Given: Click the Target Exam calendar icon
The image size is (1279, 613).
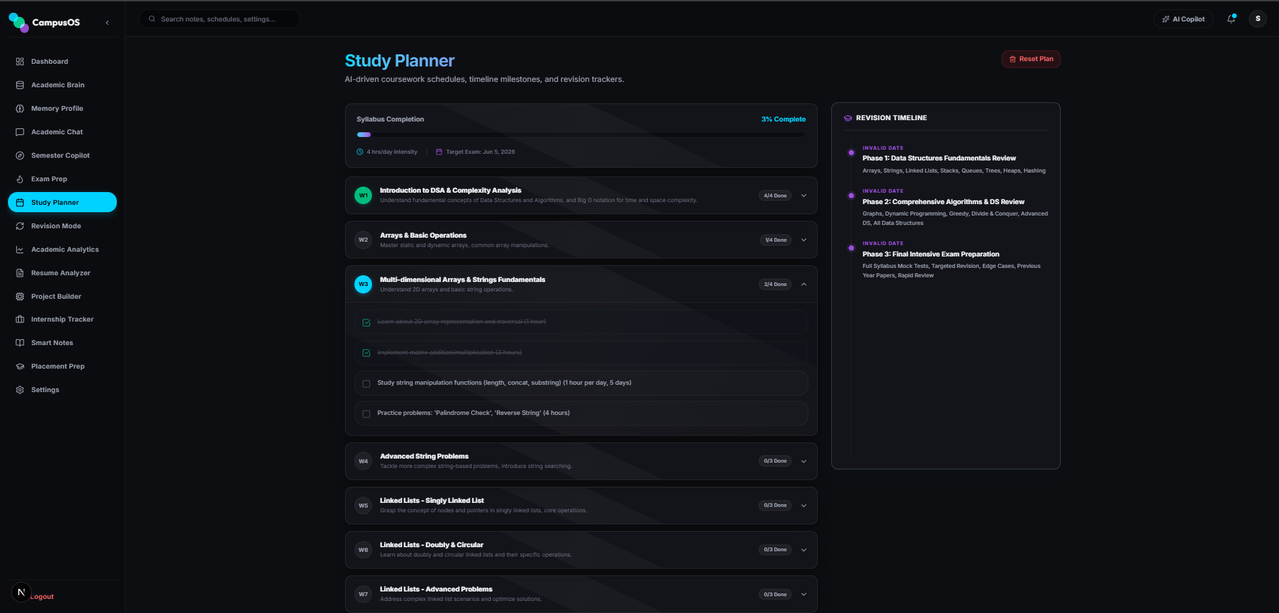Looking at the screenshot, I should pos(439,152).
